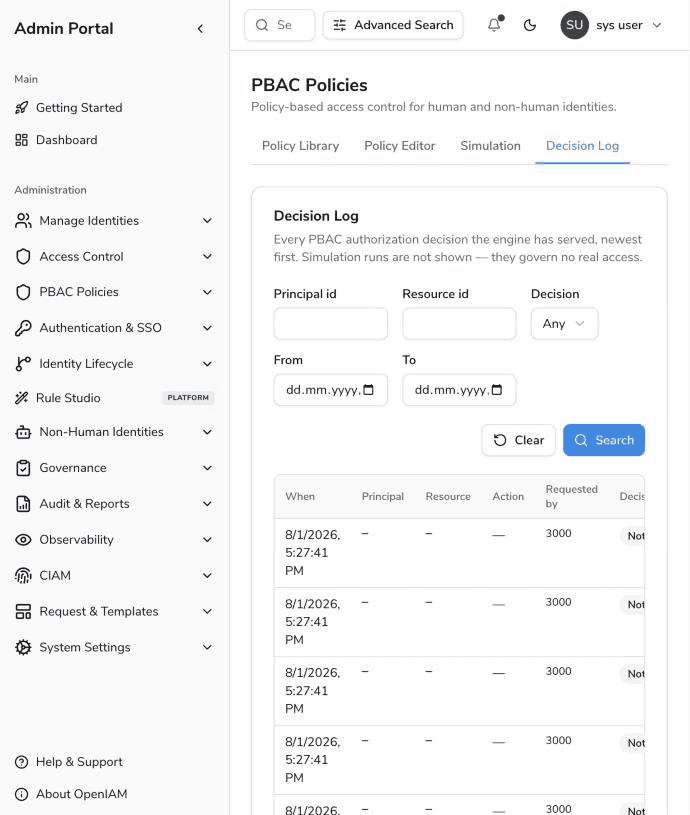Open the sys user account menu
The image size is (690, 815).
click(x=611, y=25)
